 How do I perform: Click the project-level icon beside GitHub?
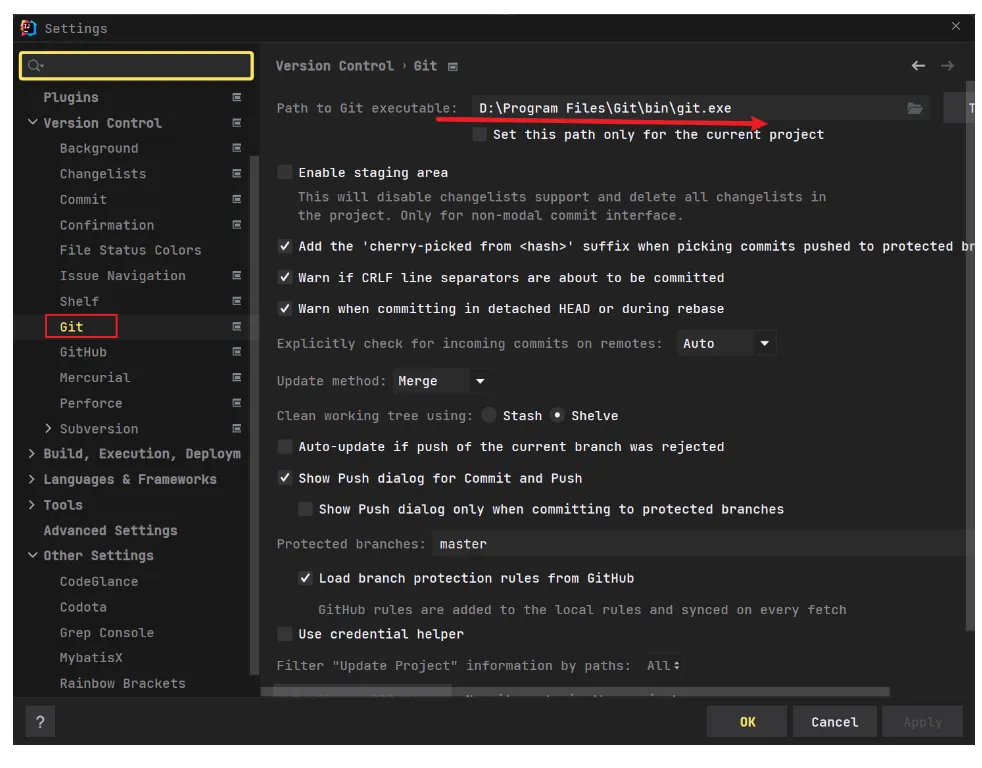237,351
